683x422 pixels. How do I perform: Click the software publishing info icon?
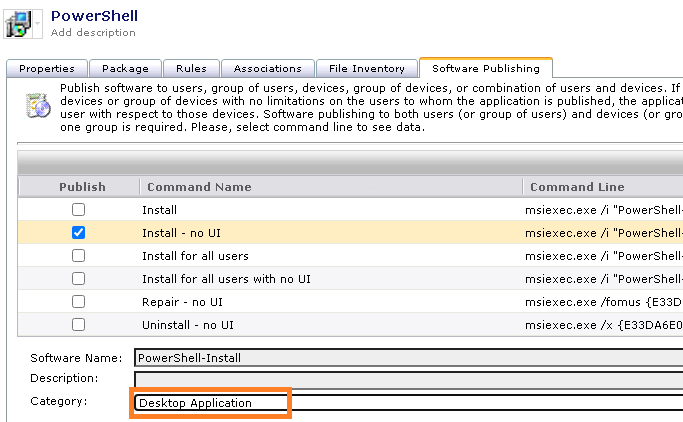point(37,107)
